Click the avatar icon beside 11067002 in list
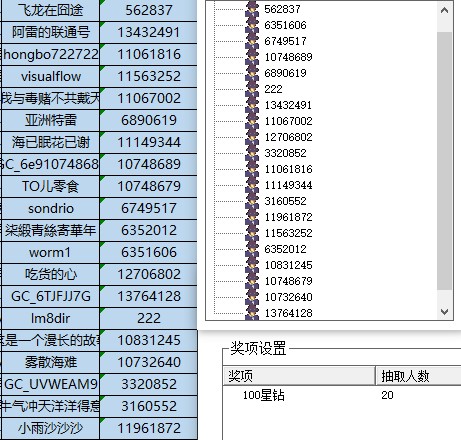Viewport: 461px width, 440px height. [x=252, y=121]
